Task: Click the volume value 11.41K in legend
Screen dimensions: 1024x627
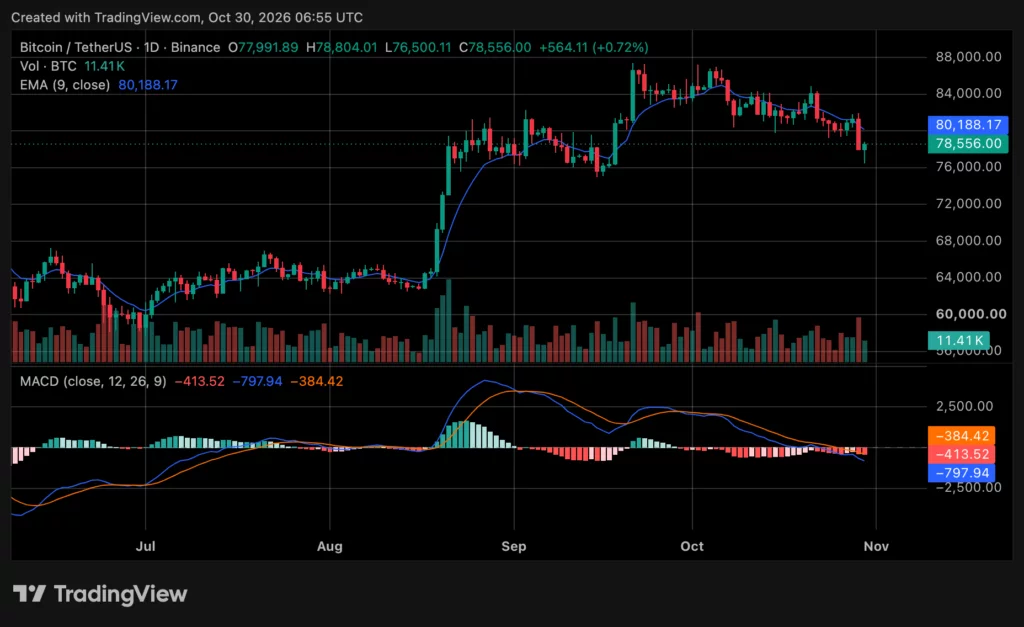Action: [x=104, y=66]
